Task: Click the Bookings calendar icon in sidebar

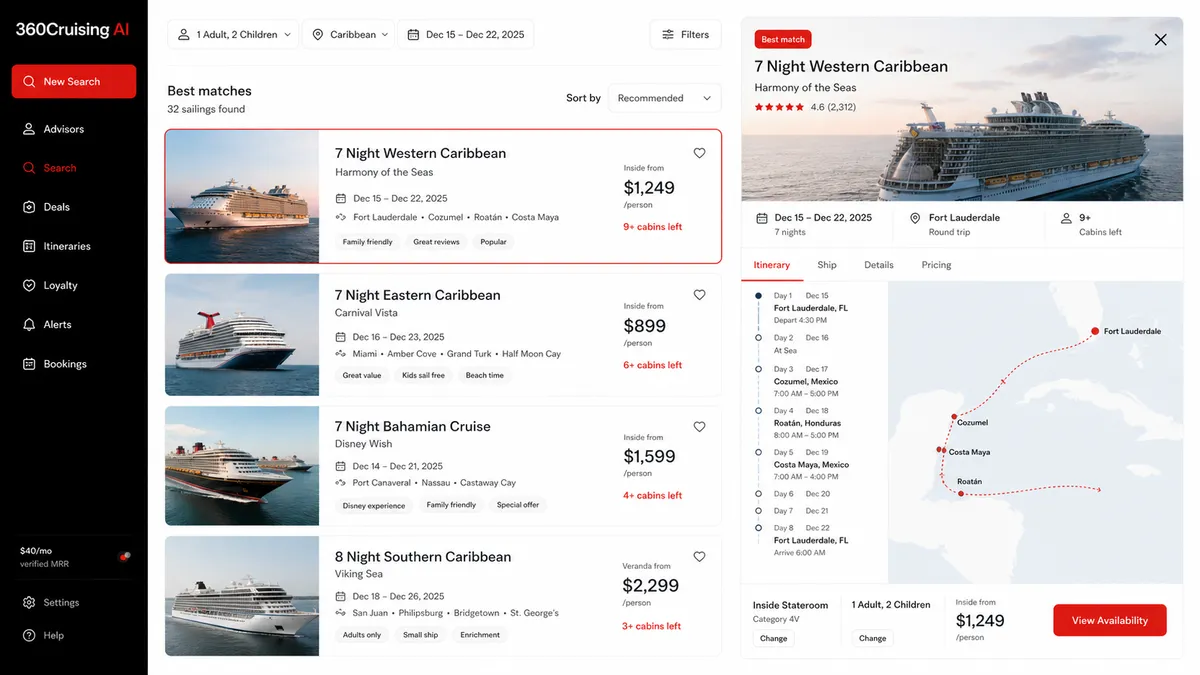Action: (x=29, y=364)
